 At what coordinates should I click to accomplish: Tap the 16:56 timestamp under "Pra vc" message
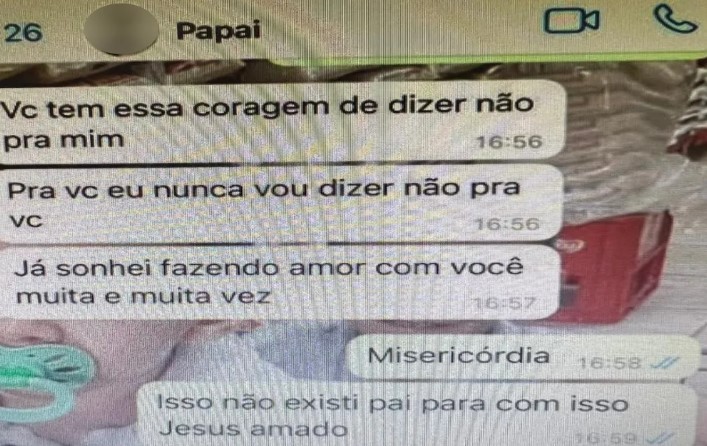point(507,224)
